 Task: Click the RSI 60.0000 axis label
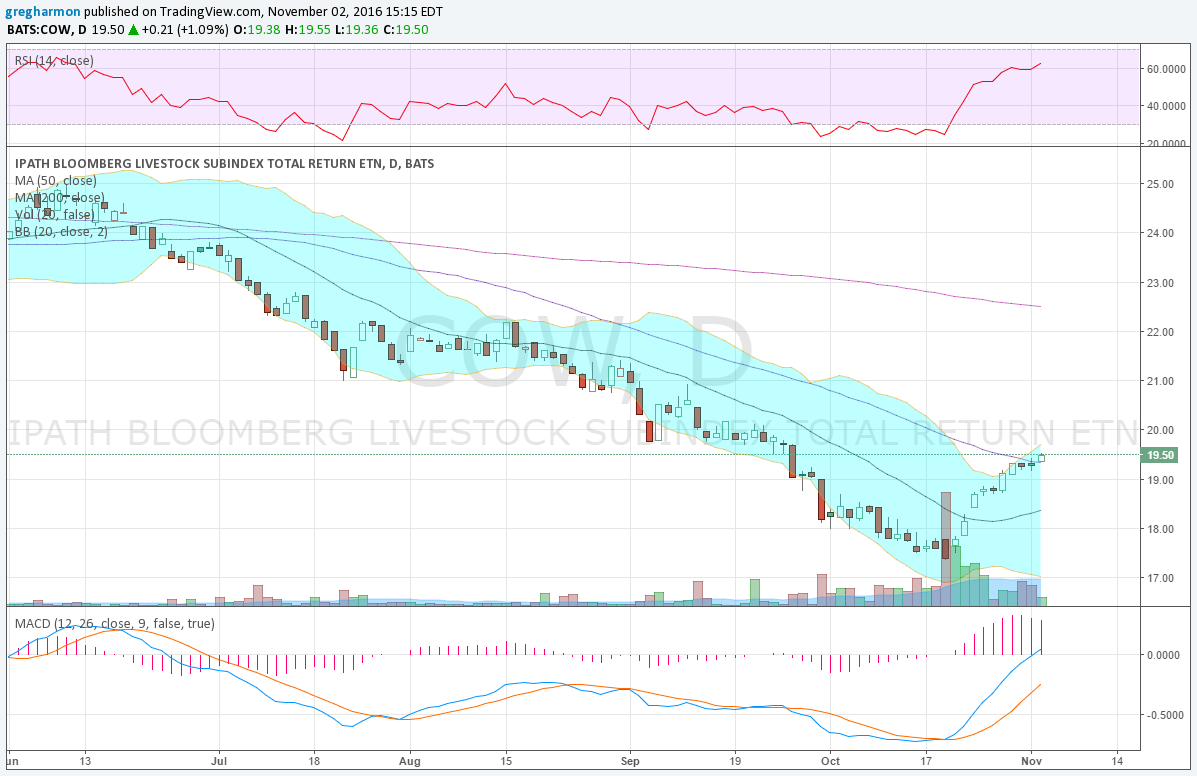click(x=1166, y=69)
